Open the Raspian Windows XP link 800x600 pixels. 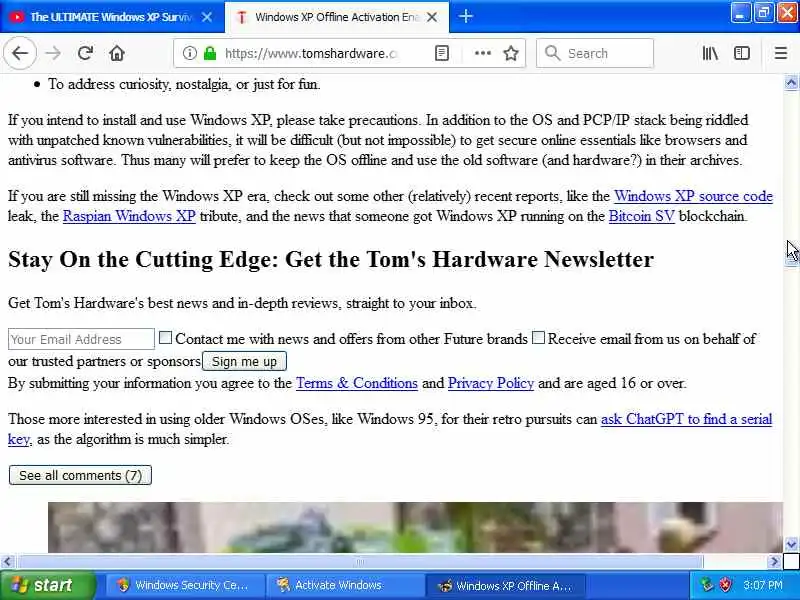[129, 216]
